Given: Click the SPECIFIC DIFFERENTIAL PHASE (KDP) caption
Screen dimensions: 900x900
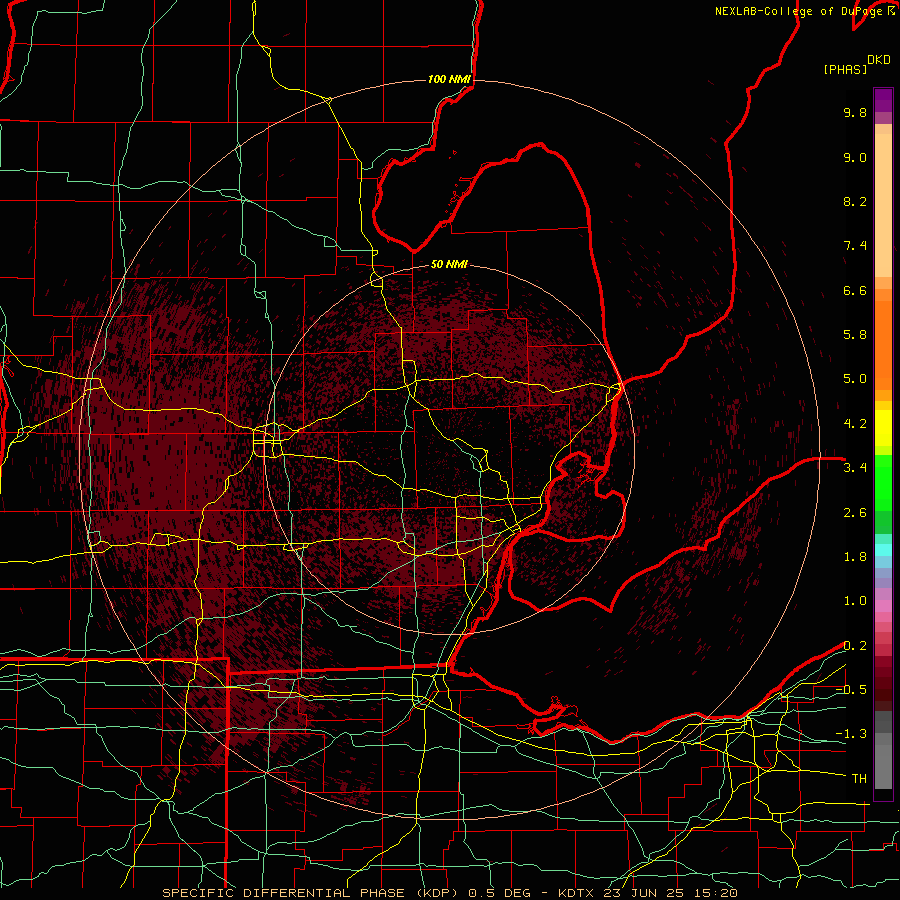Looking at the screenshot, I should [x=311, y=893].
